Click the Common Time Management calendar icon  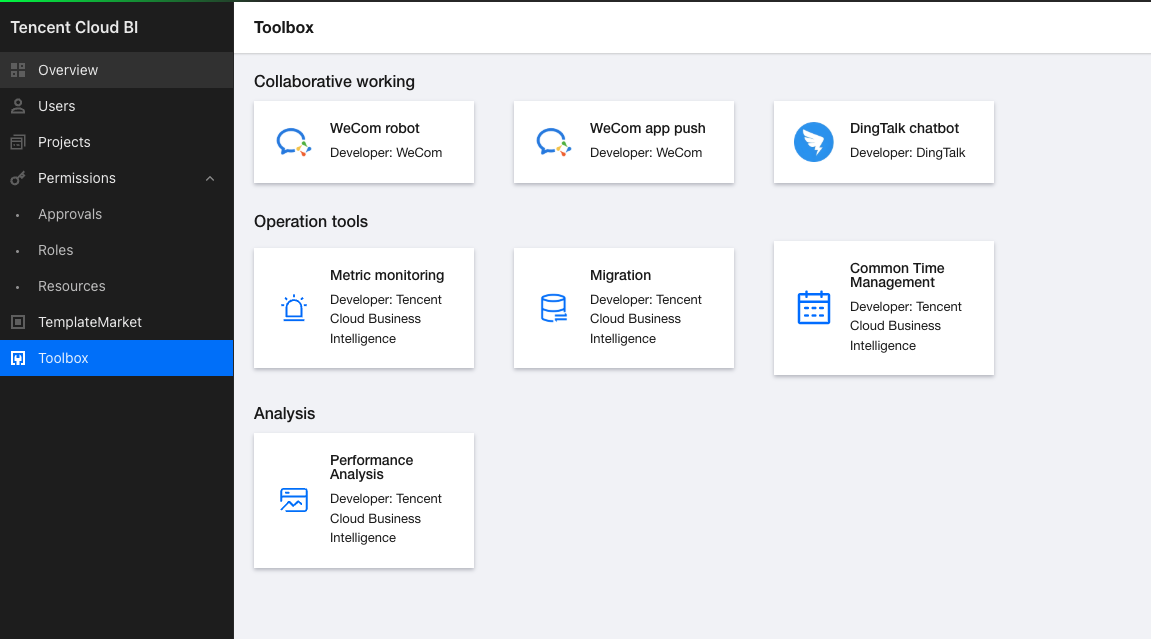click(813, 308)
